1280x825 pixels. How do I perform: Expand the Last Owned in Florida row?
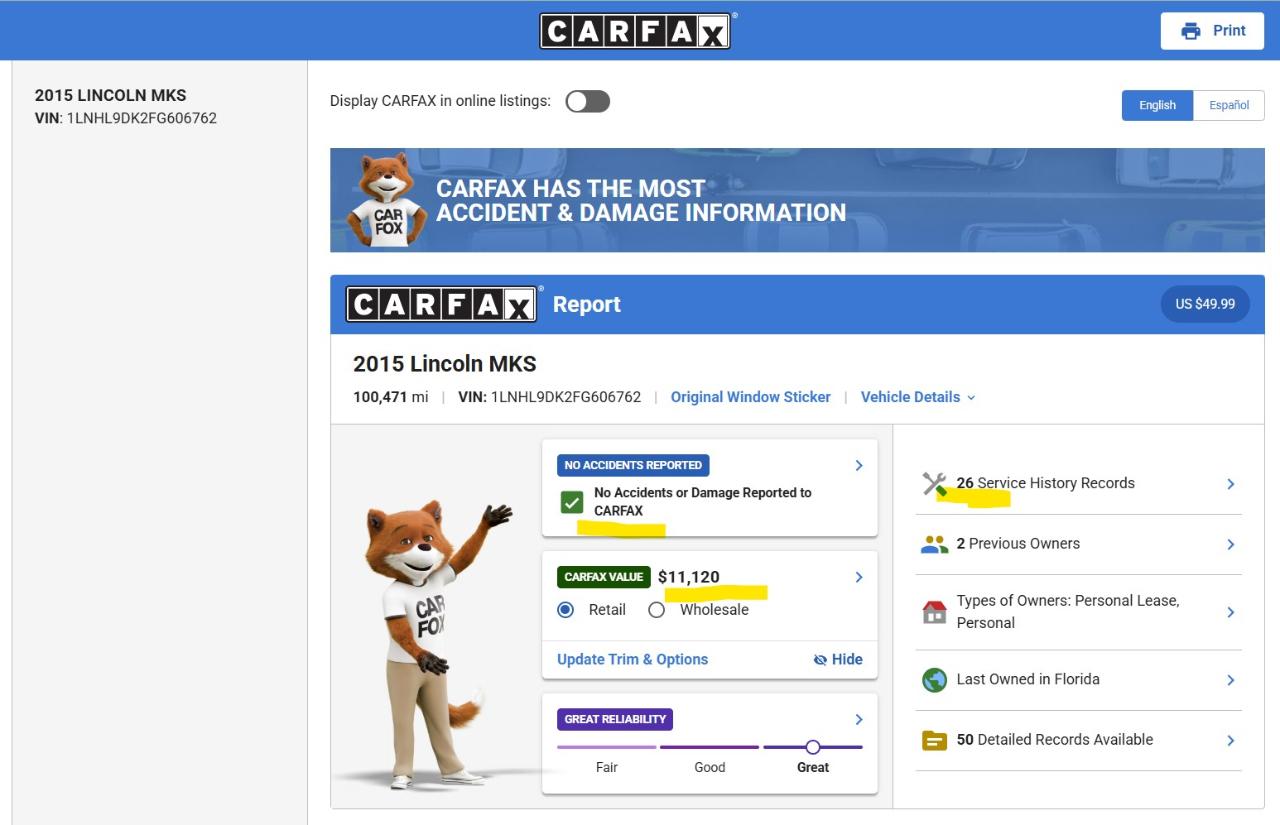pyautogui.click(x=1079, y=680)
